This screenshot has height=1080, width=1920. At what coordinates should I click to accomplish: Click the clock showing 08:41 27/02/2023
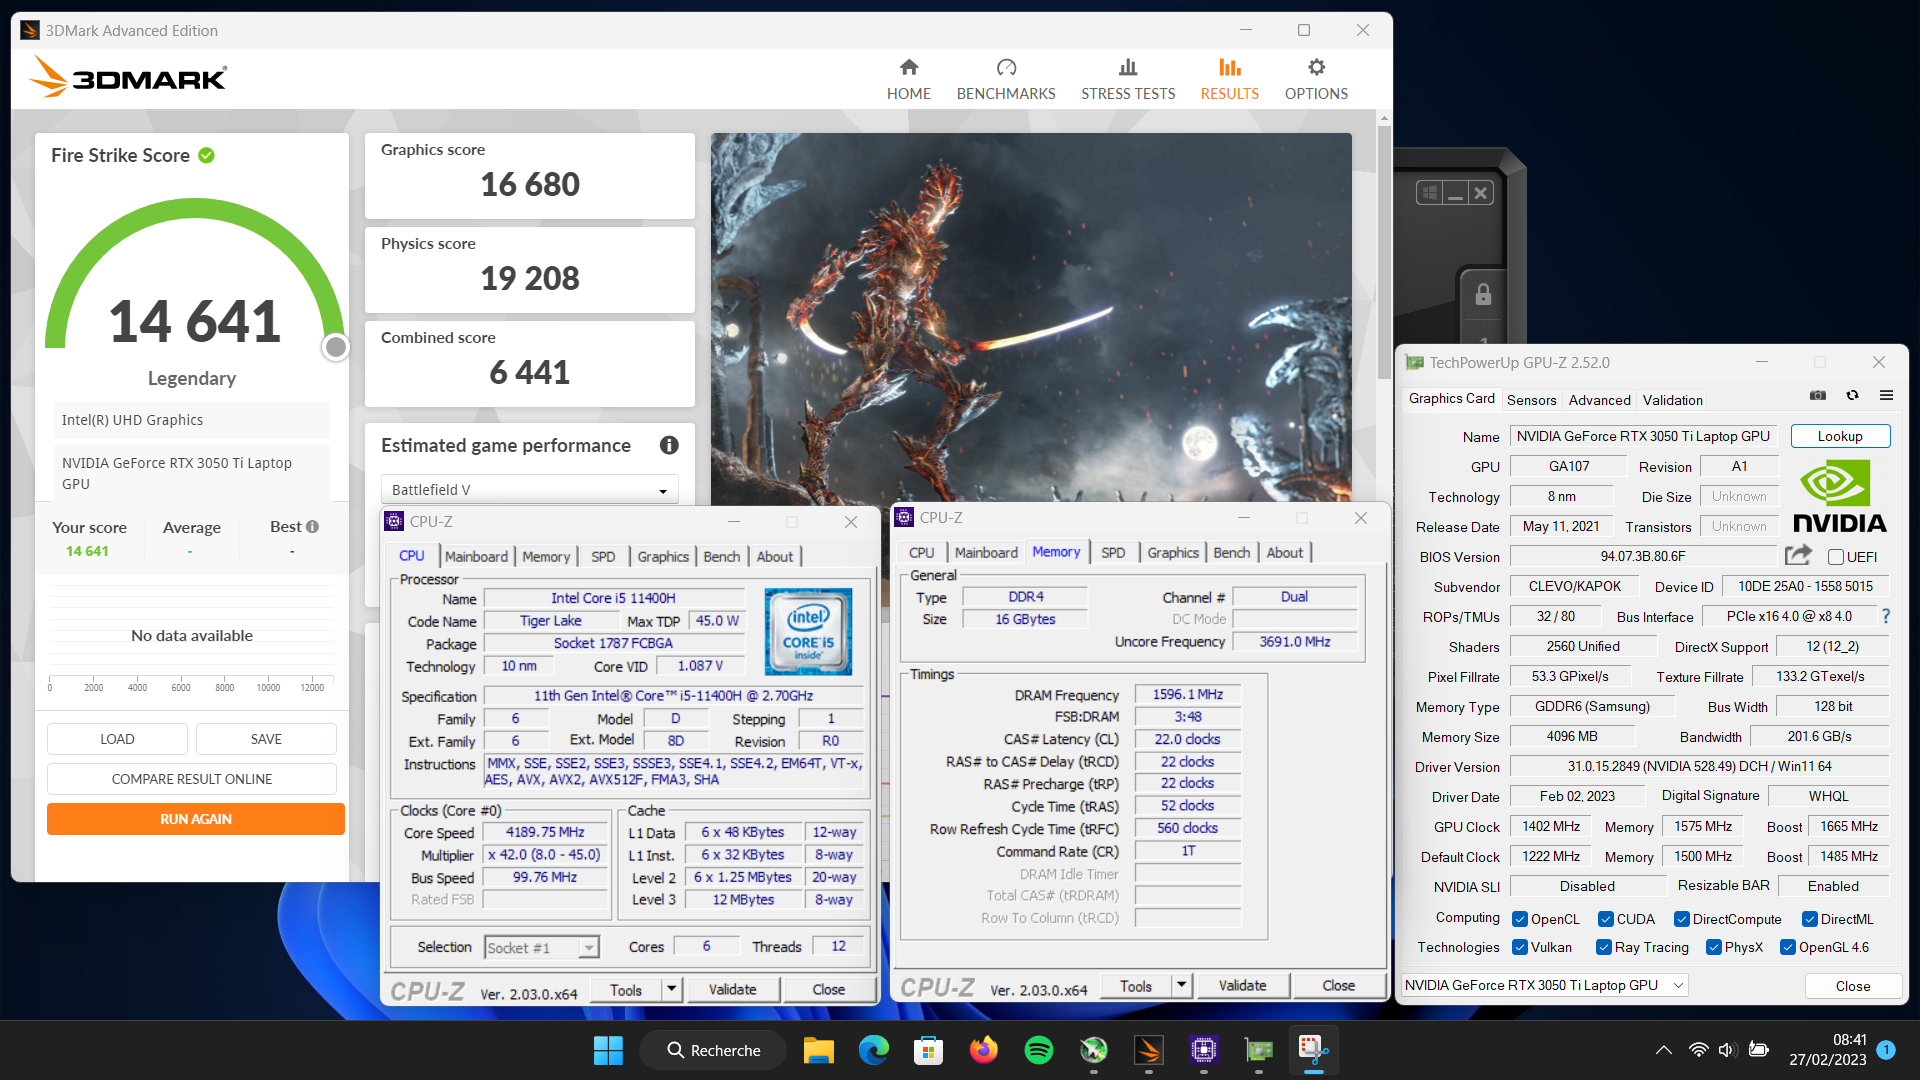[1828, 1050]
